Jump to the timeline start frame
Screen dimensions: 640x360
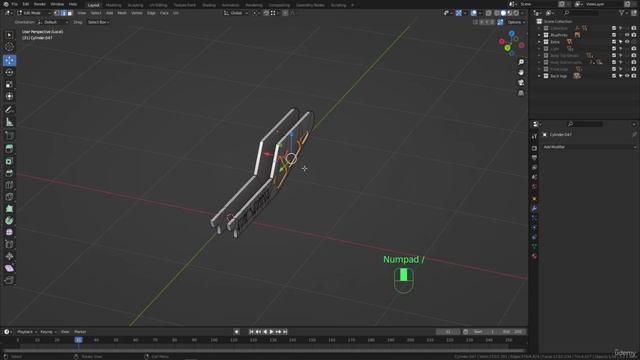pyautogui.click(x=251, y=332)
